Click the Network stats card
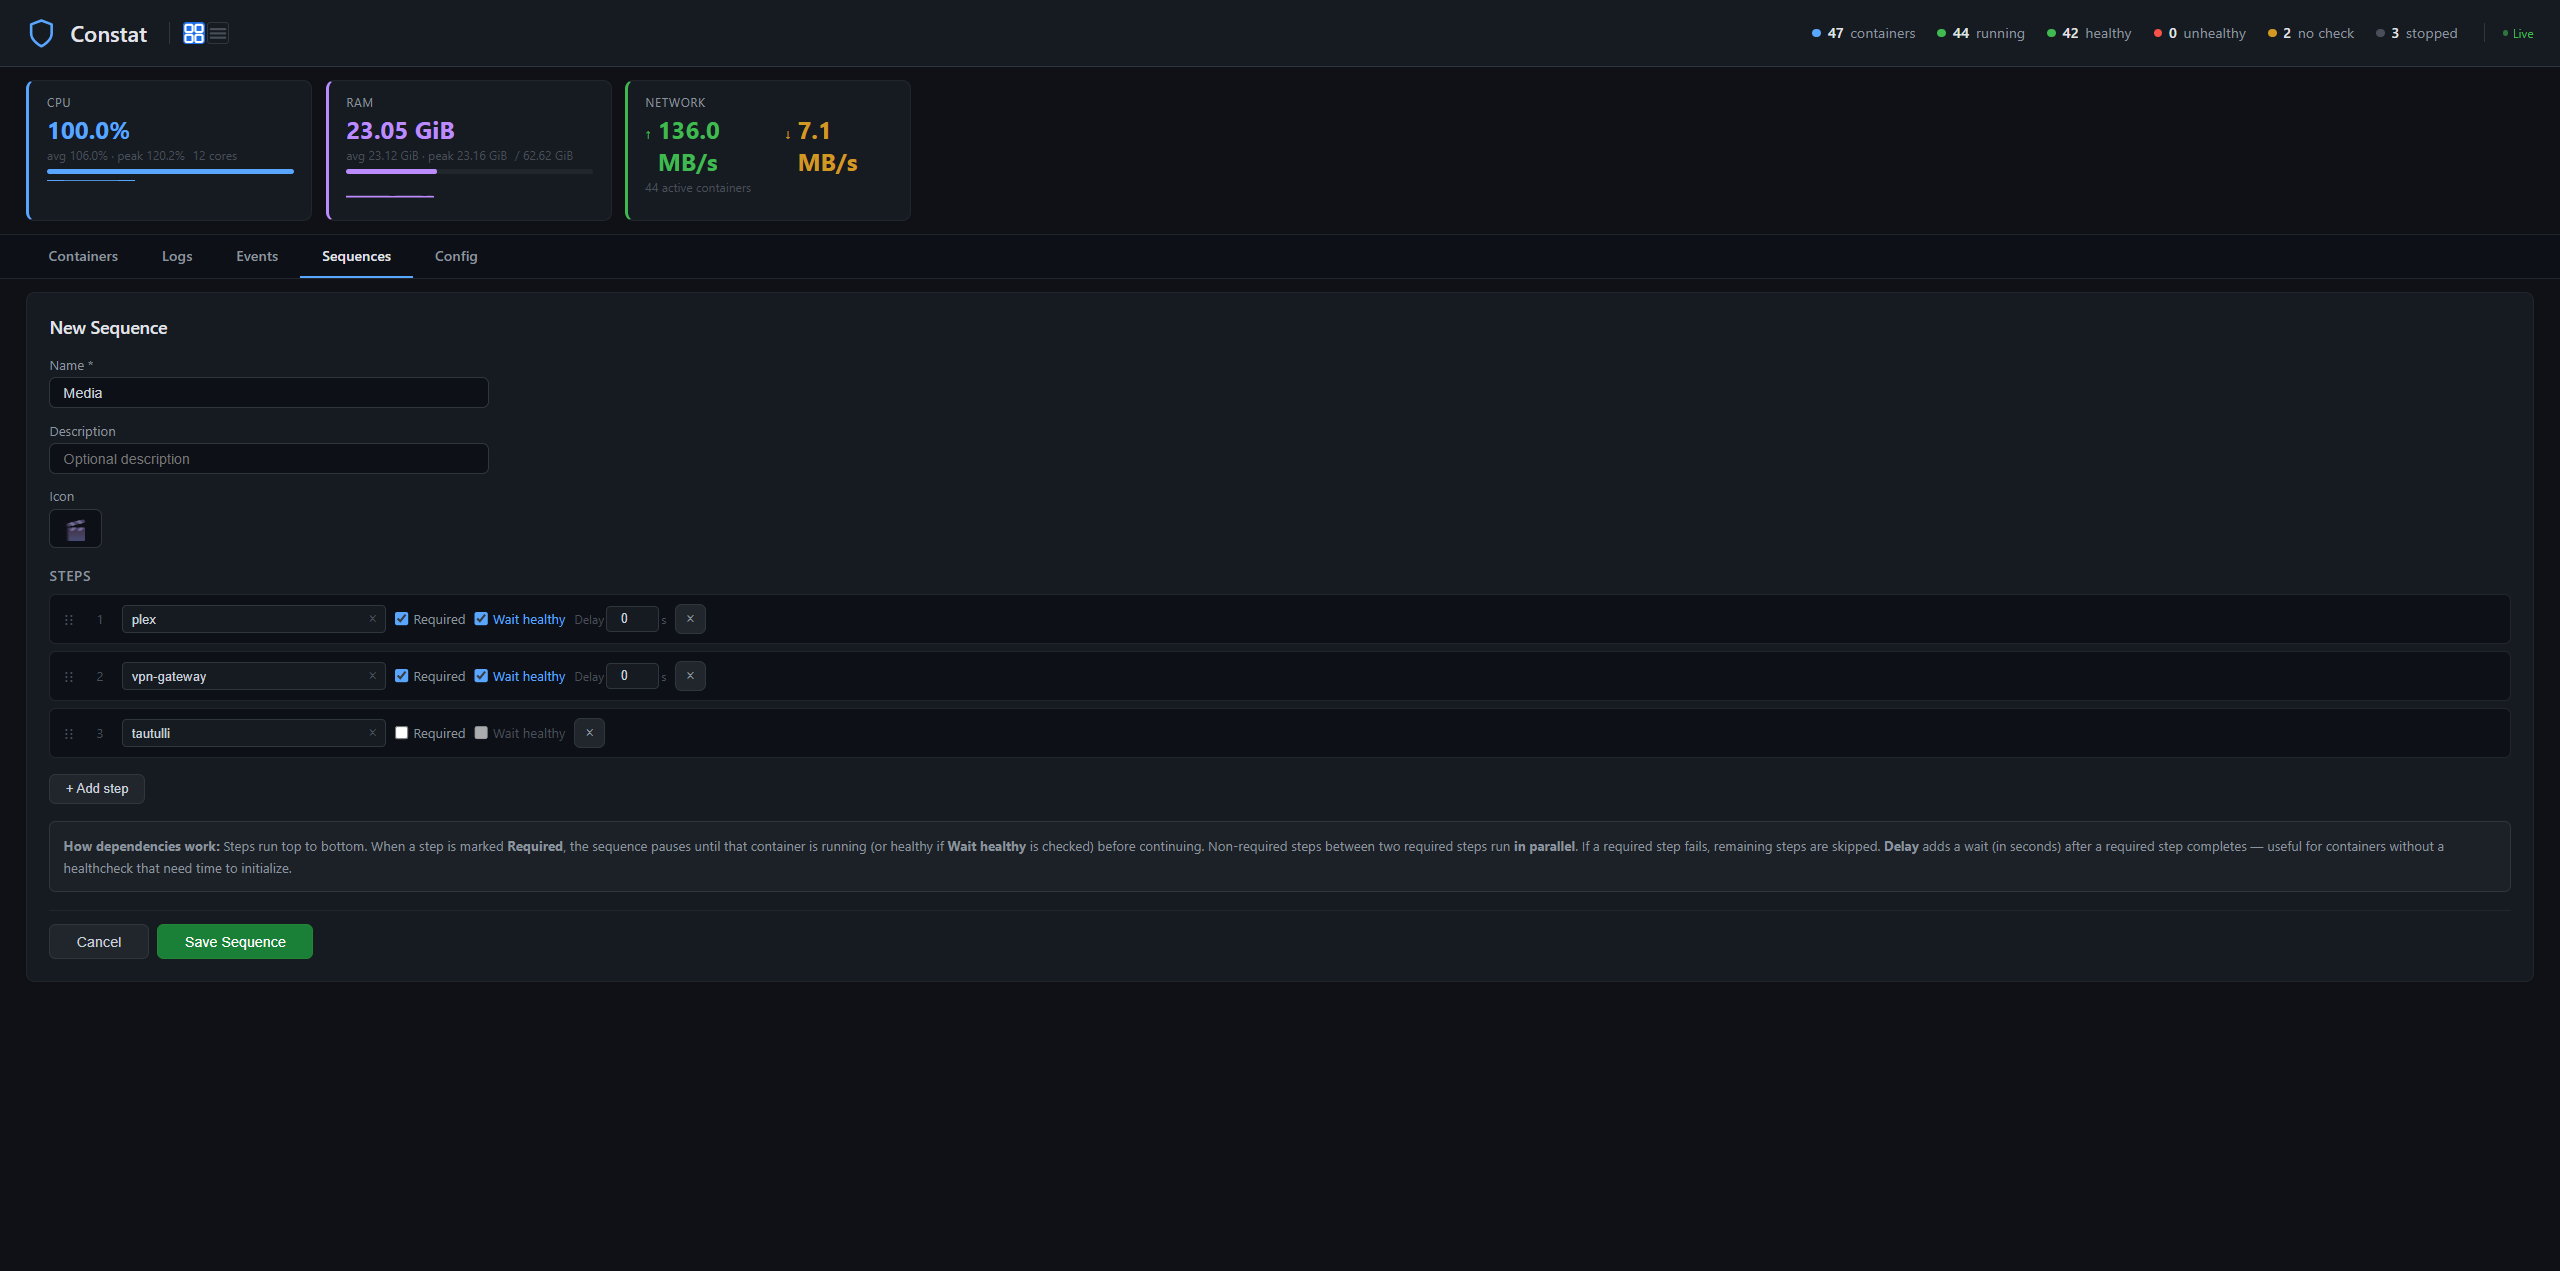2560x1271 pixels. tap(768, 150)
